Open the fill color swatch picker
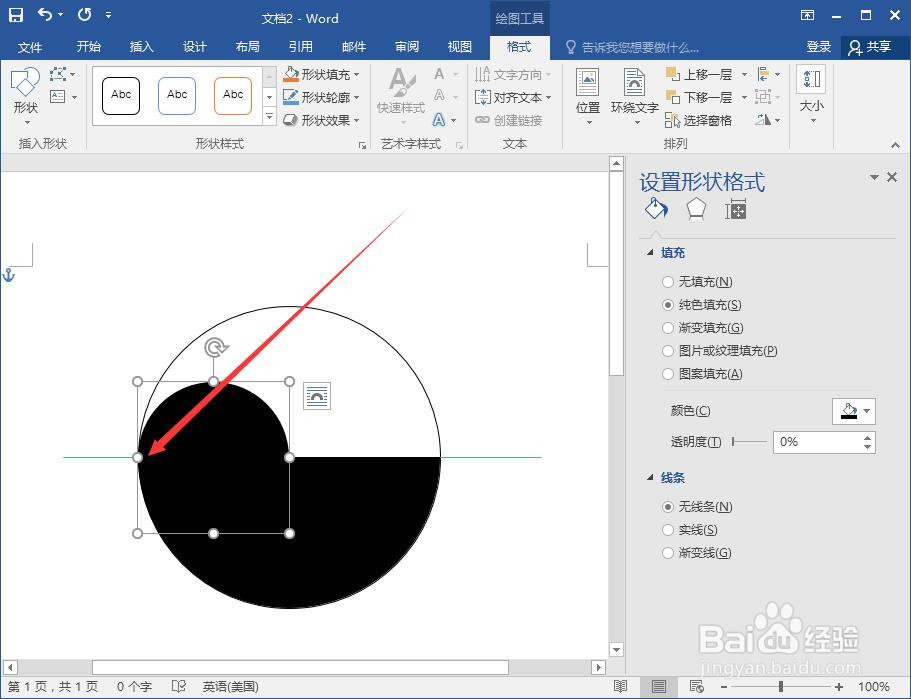This screenshot has width=911, height=699. (x=852, y=411)
